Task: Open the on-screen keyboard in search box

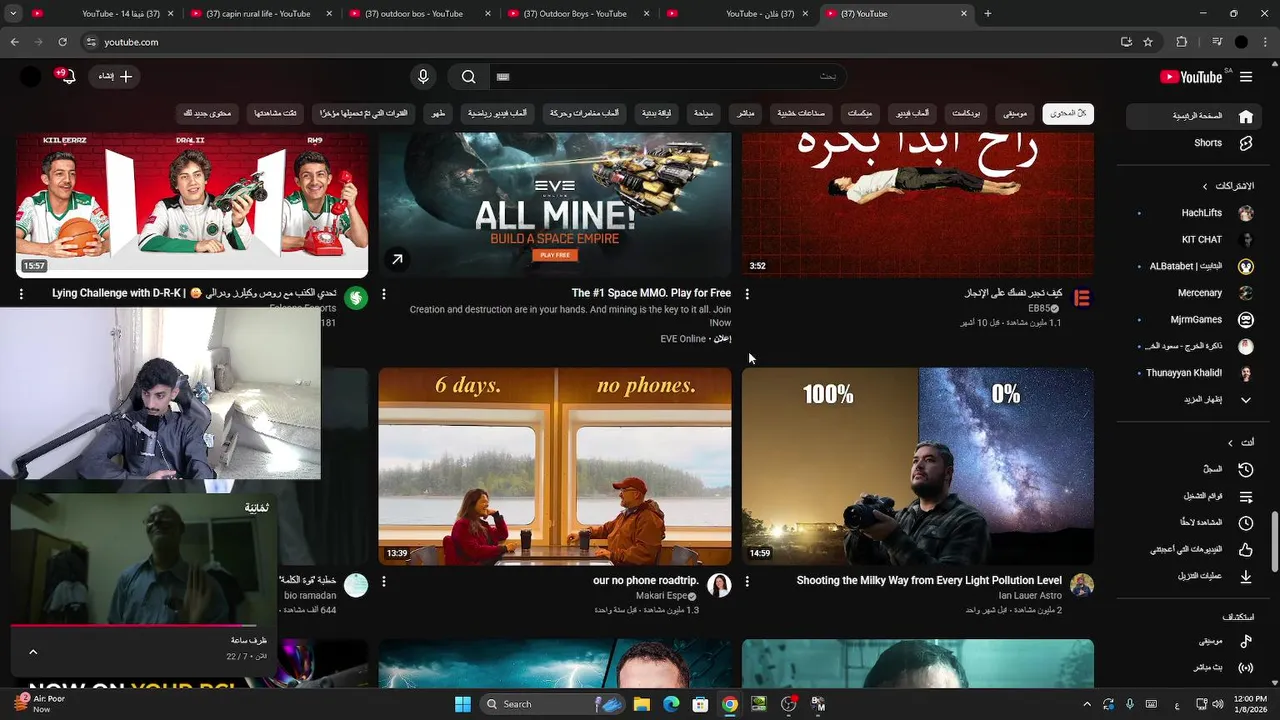Action: click(x=503, y=77)
